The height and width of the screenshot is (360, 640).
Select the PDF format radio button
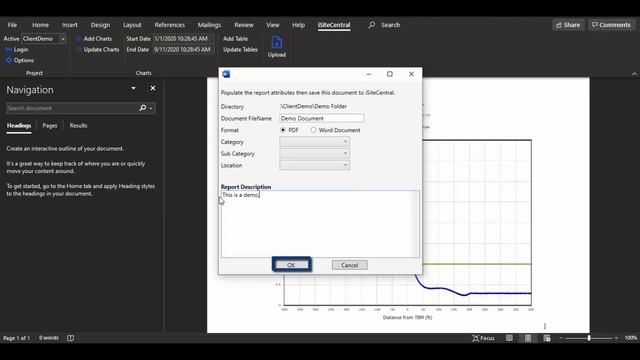click(283, 130)
